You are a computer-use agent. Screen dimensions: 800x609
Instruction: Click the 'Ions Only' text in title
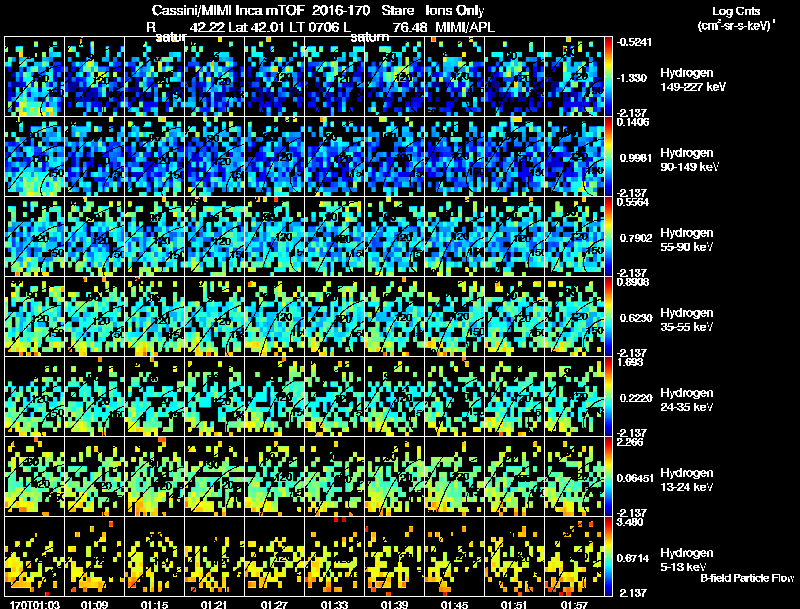[x=454, y=10]
